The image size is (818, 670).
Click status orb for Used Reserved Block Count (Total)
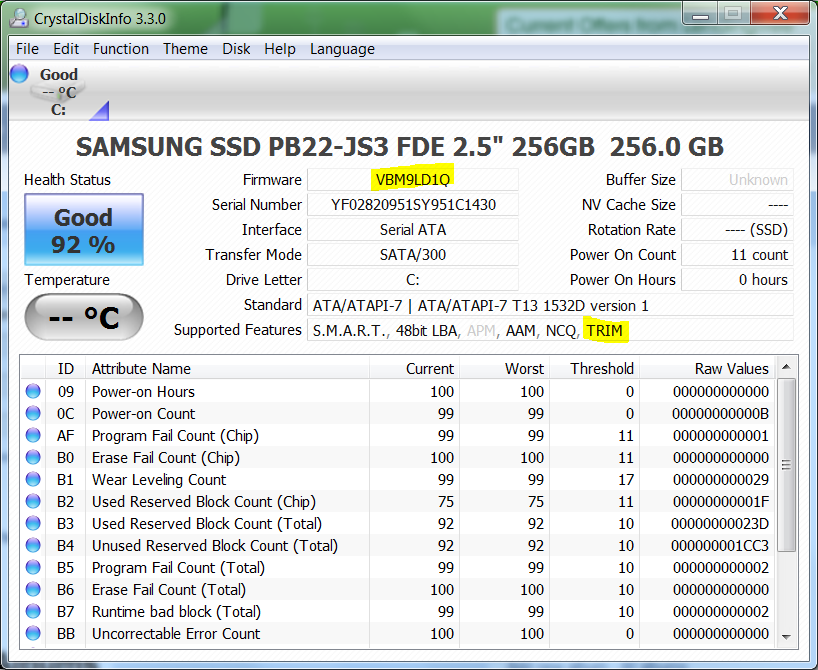click(33, 523)
